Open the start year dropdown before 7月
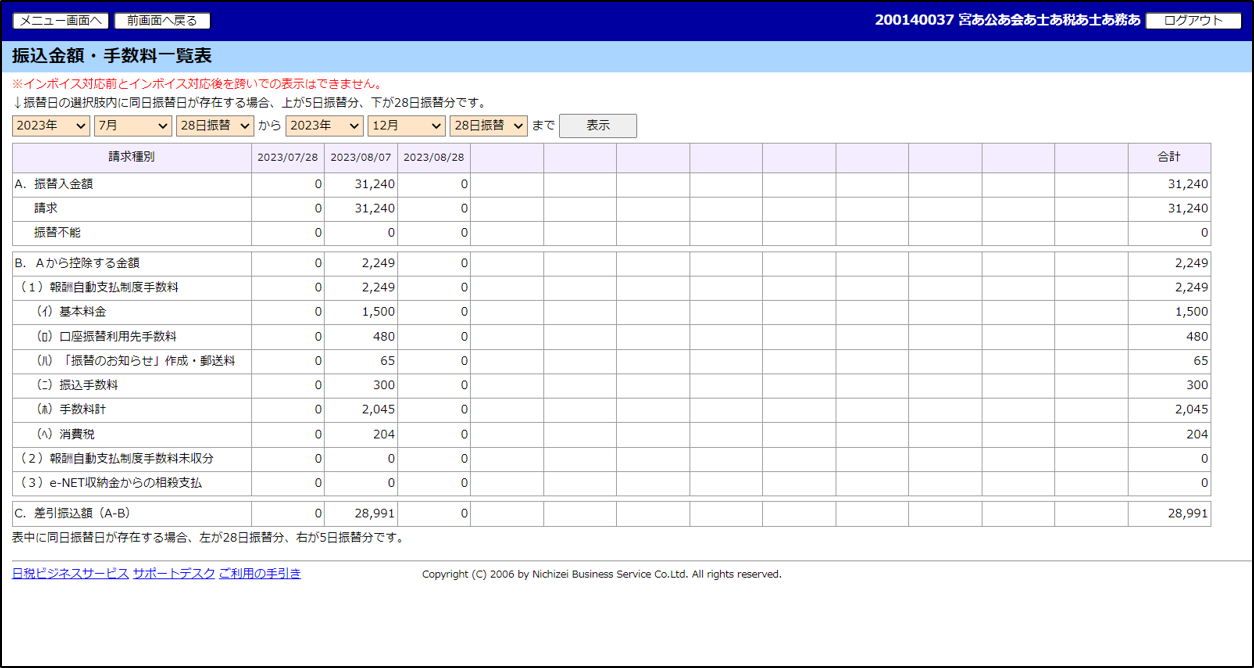This screenshot has width=1254, height=668. [51, 126]
